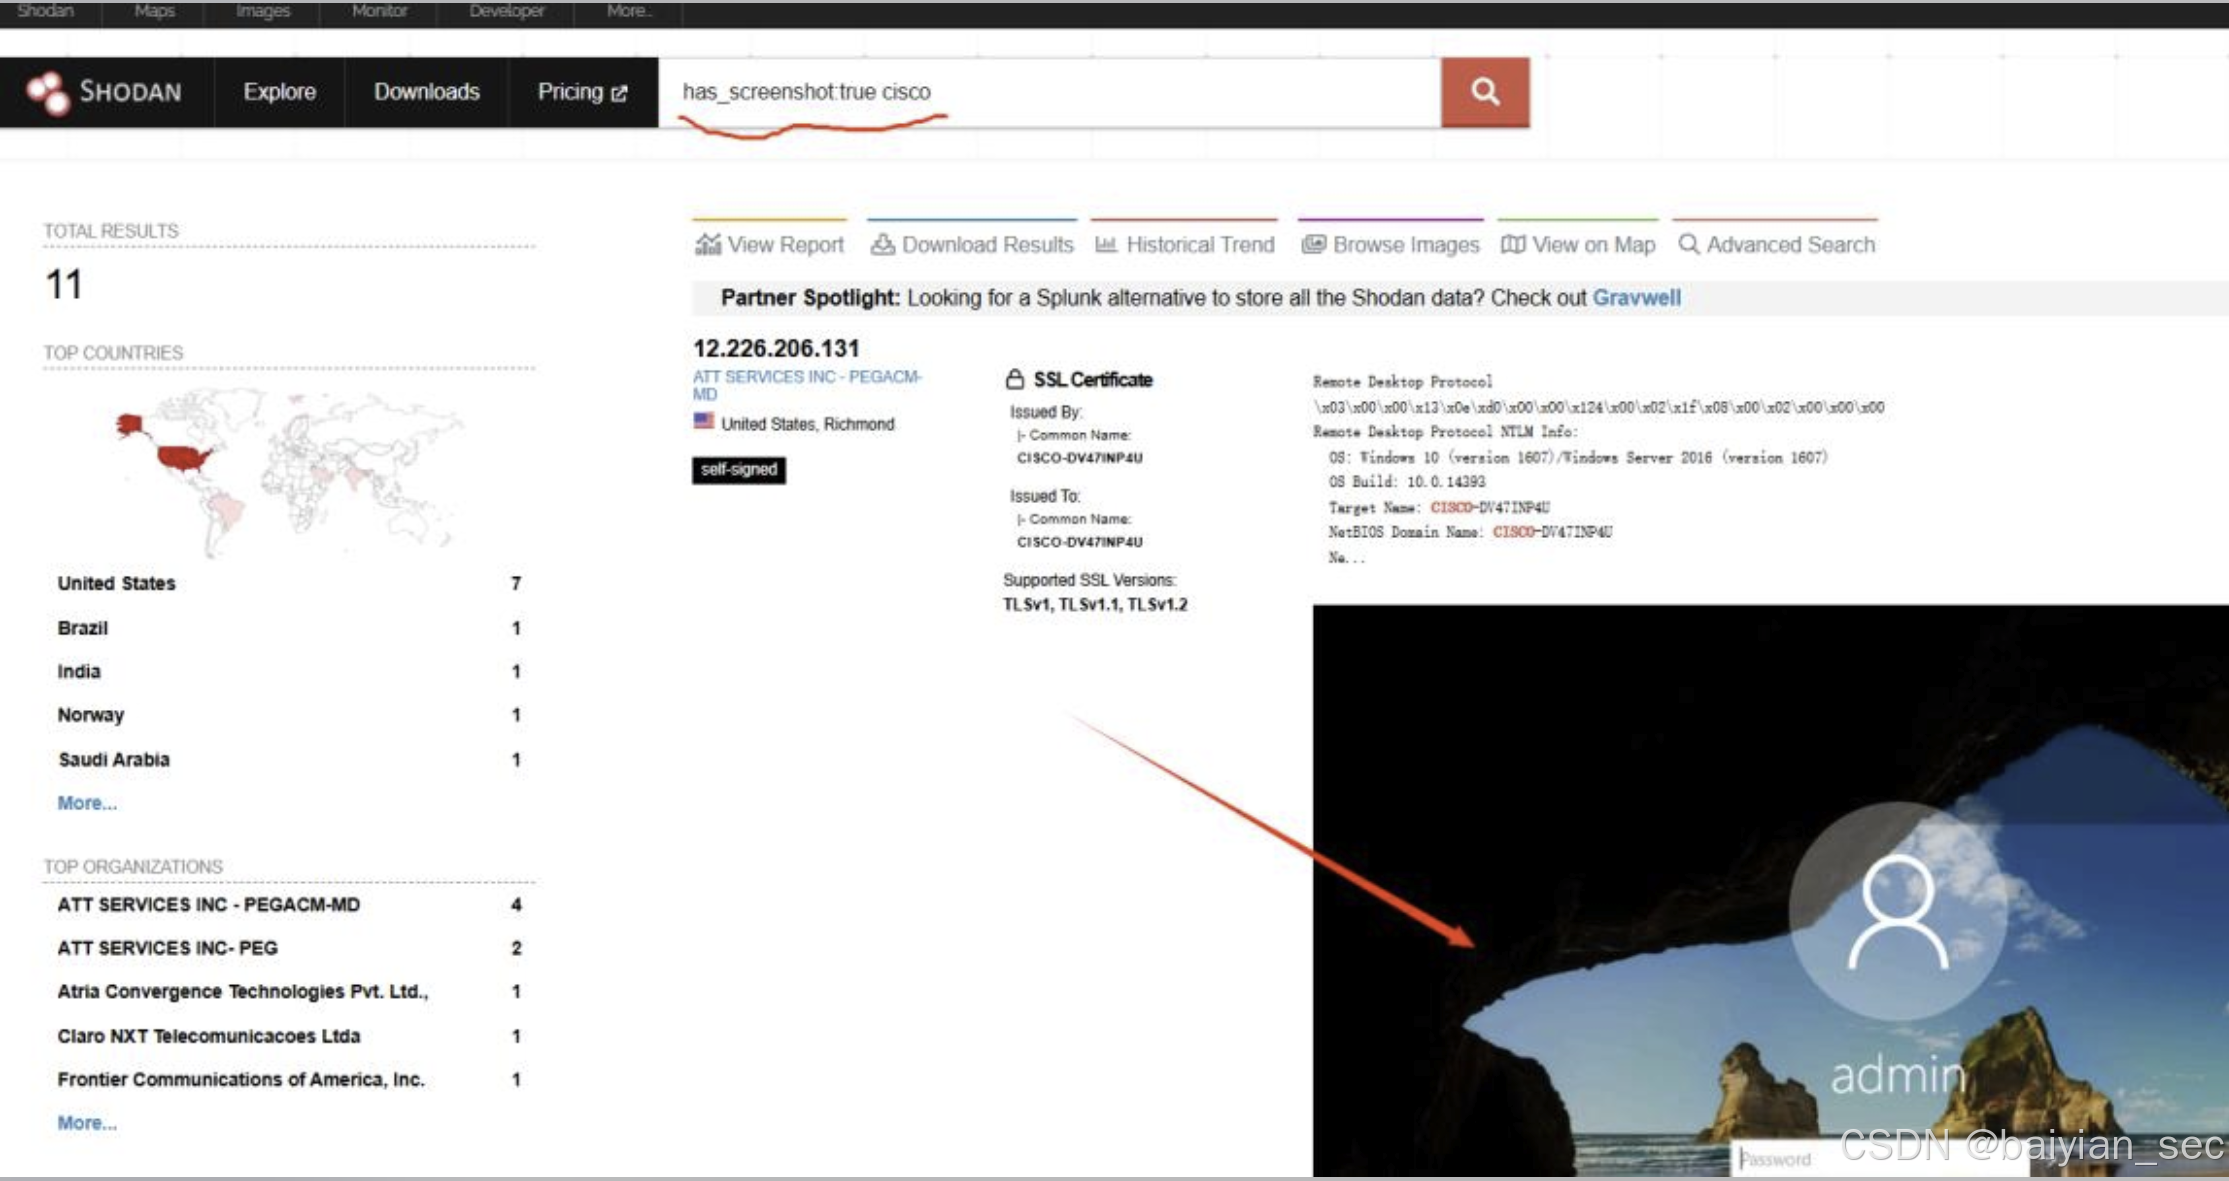Open the Explore menu item
2229x1181 pixels.
pyautogui.click(x=279, y=92)
